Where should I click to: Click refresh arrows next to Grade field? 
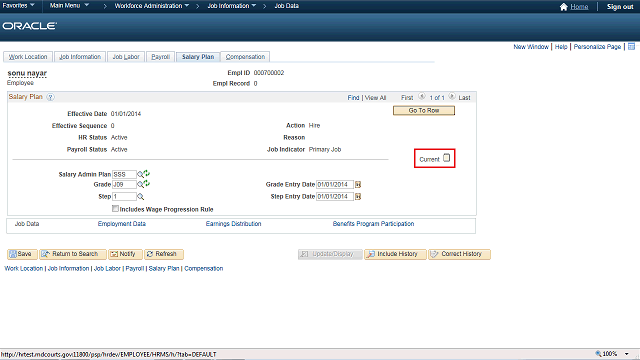pos(147,184)
